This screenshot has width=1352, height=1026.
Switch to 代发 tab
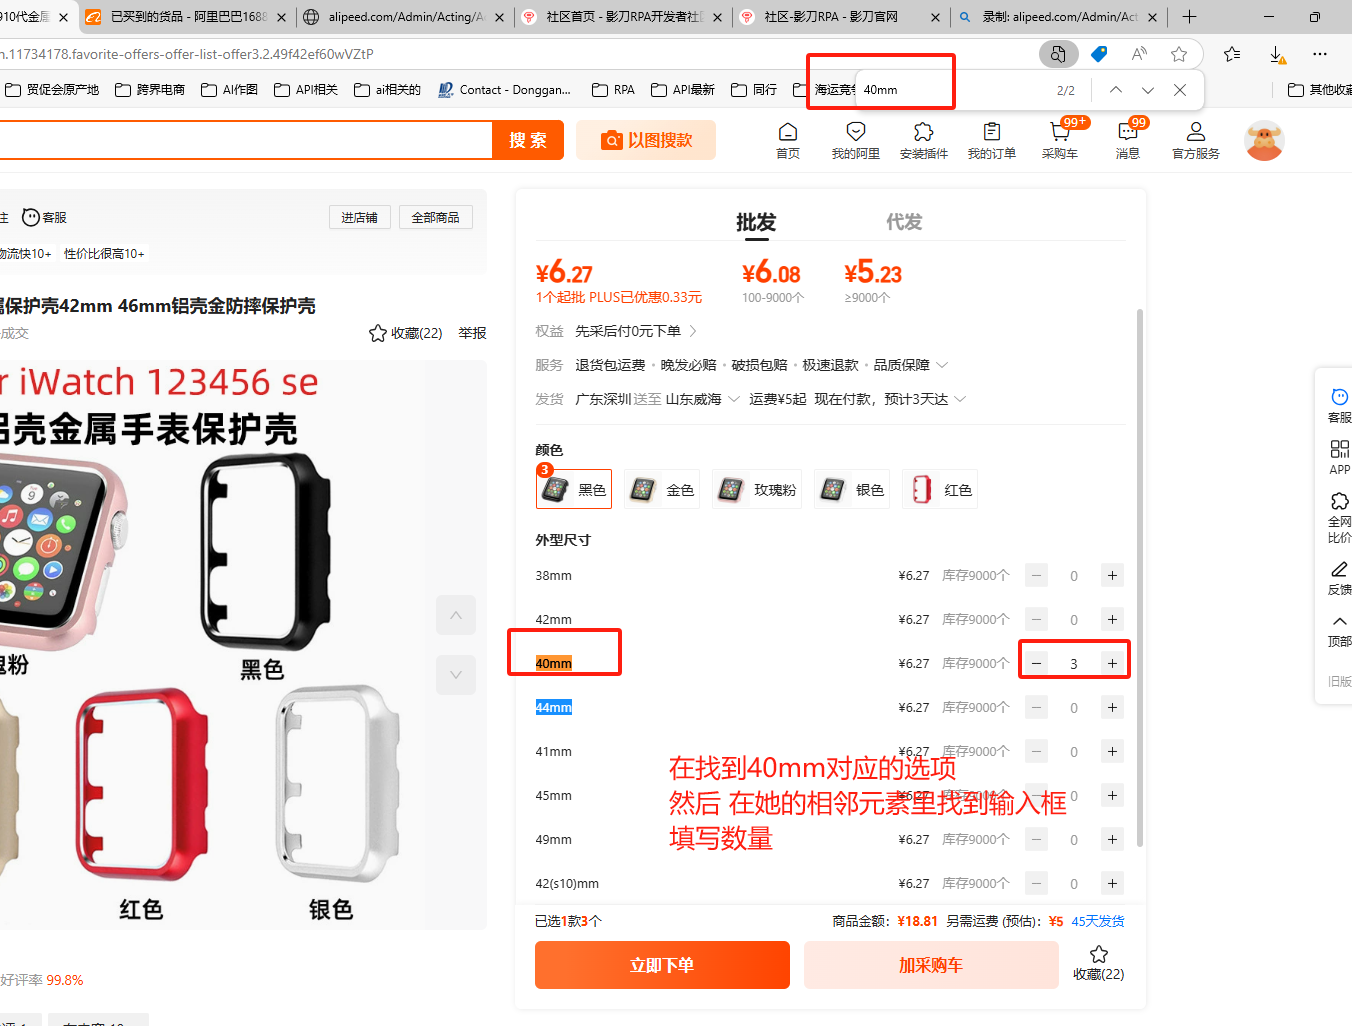904,222
